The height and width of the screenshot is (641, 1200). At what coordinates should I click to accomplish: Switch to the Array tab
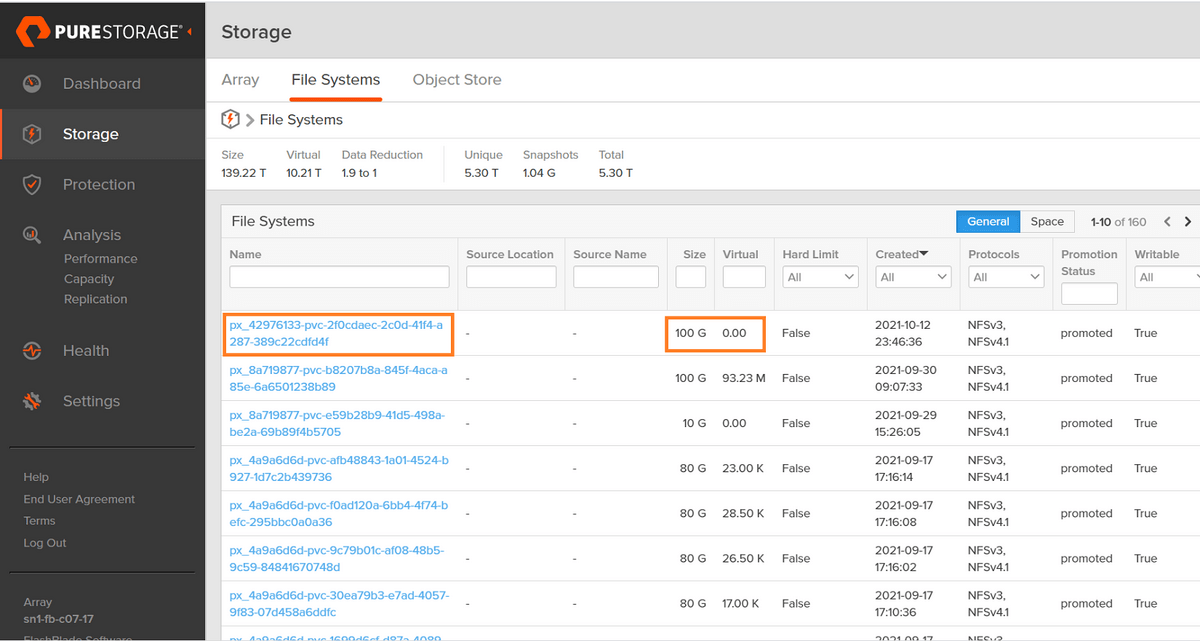(240, 80)
